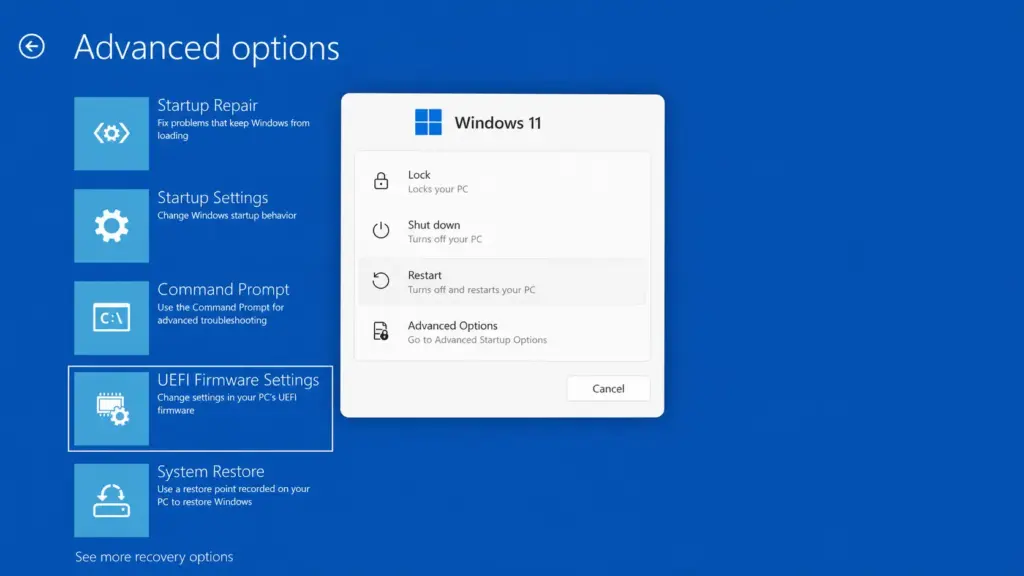Click 'Change Windows startup behavior' description

[227, 216]
